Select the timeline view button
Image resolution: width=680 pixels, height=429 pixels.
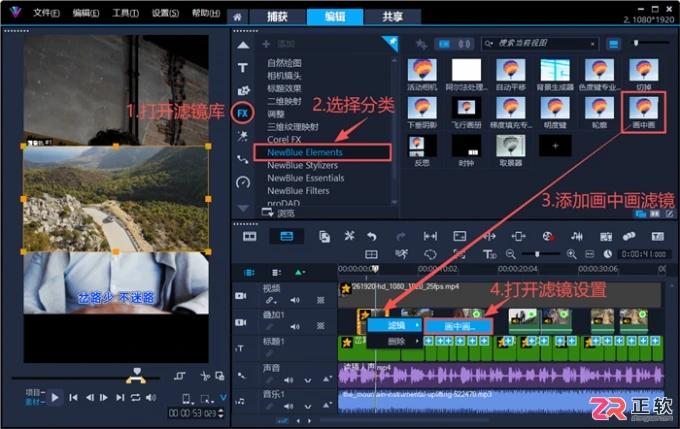click(287, 236)
